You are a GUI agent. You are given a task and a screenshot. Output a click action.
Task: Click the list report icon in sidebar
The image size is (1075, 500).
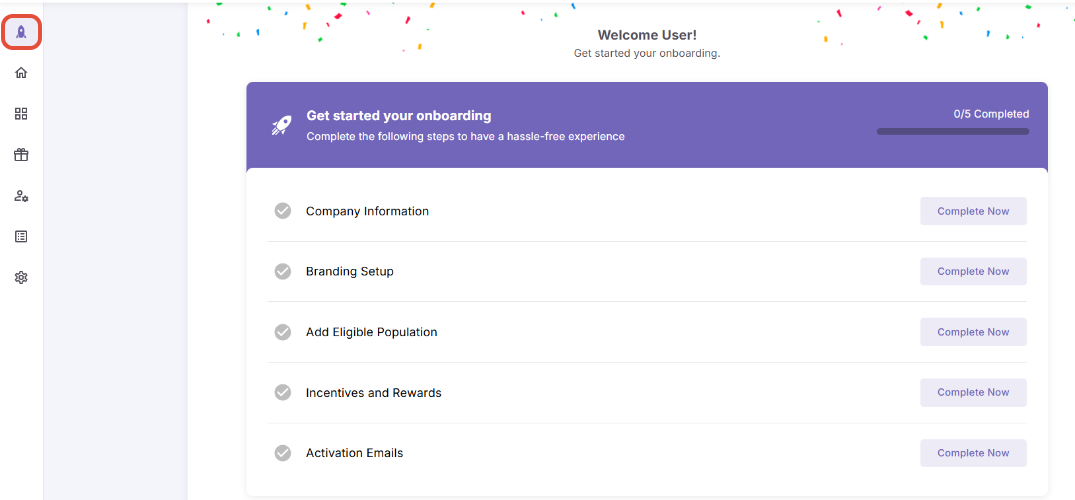click(21, 237)
